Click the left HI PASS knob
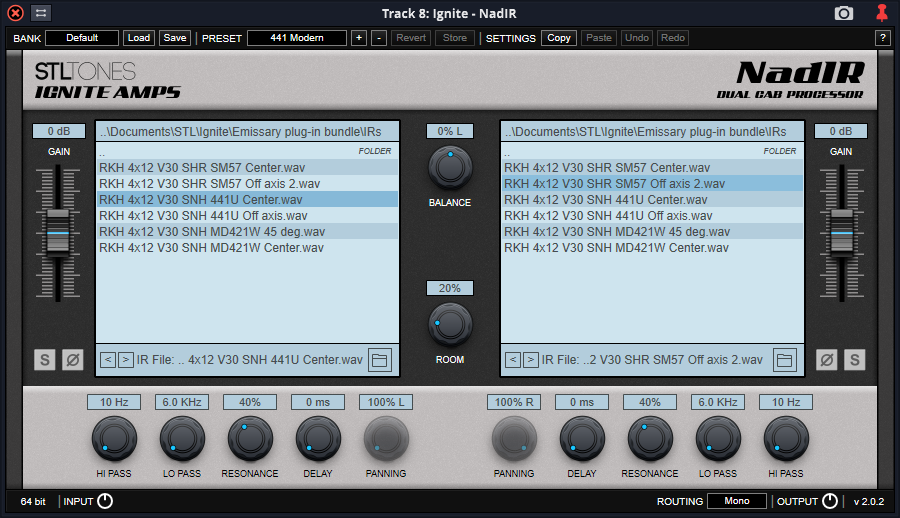Viewport: 900px width, 518px height. (114, 439)
